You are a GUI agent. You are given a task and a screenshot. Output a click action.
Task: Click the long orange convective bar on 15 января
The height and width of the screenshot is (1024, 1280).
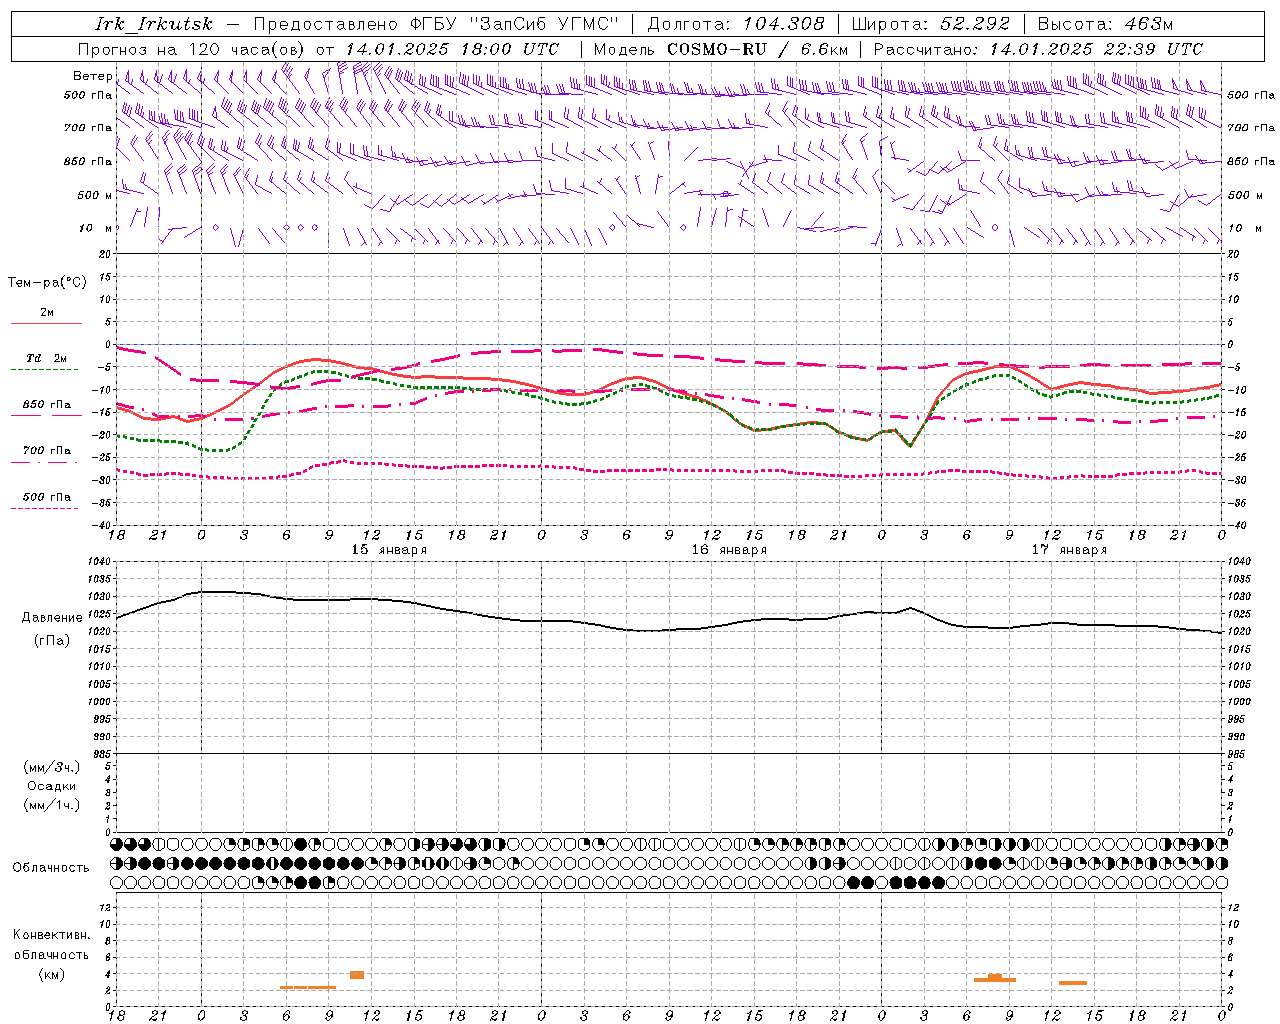[x=308, y=987]
